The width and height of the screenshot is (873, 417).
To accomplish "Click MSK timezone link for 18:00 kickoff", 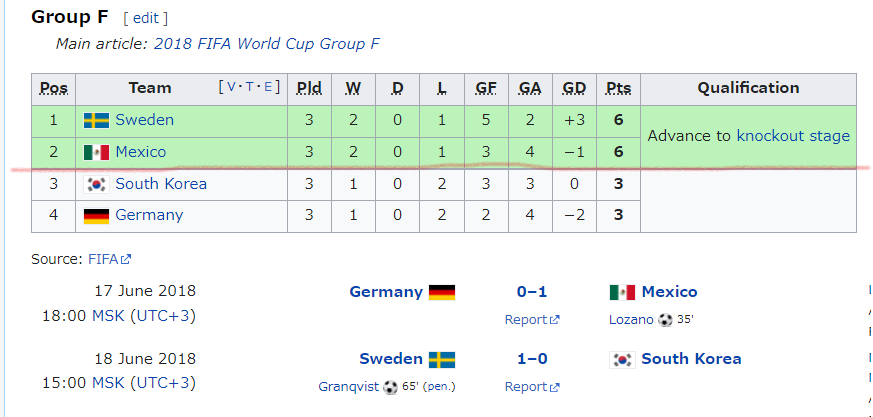I will [108, 316].
